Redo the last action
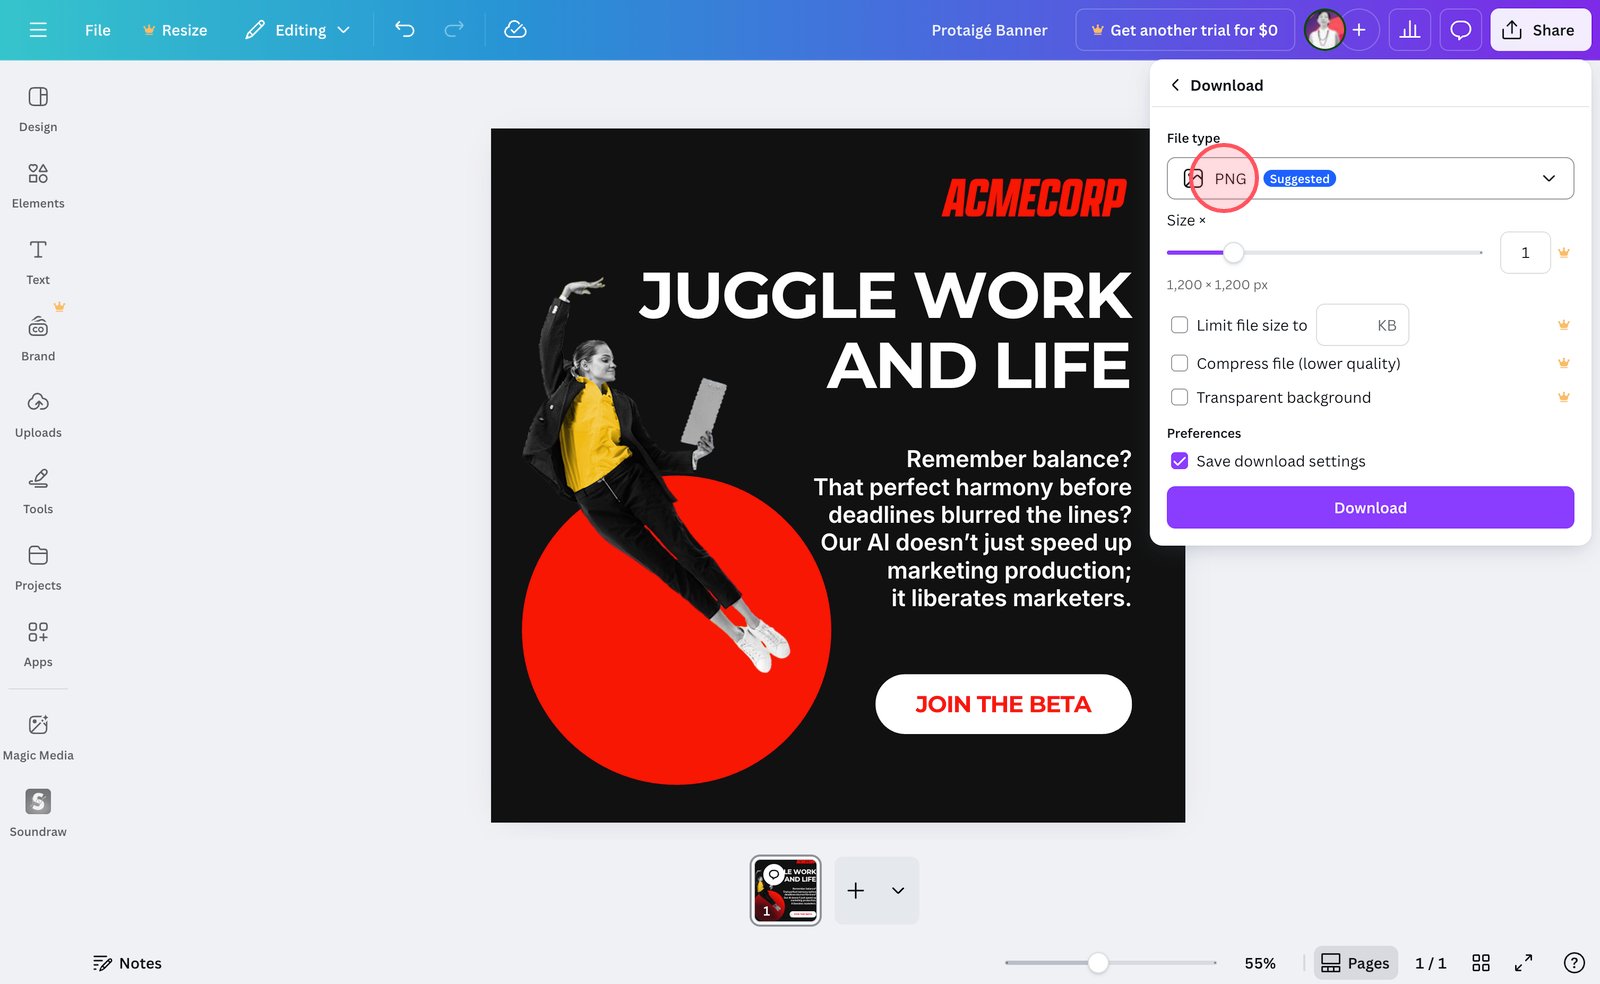This screenshot has height=984, width=1600. pos(454,30)
